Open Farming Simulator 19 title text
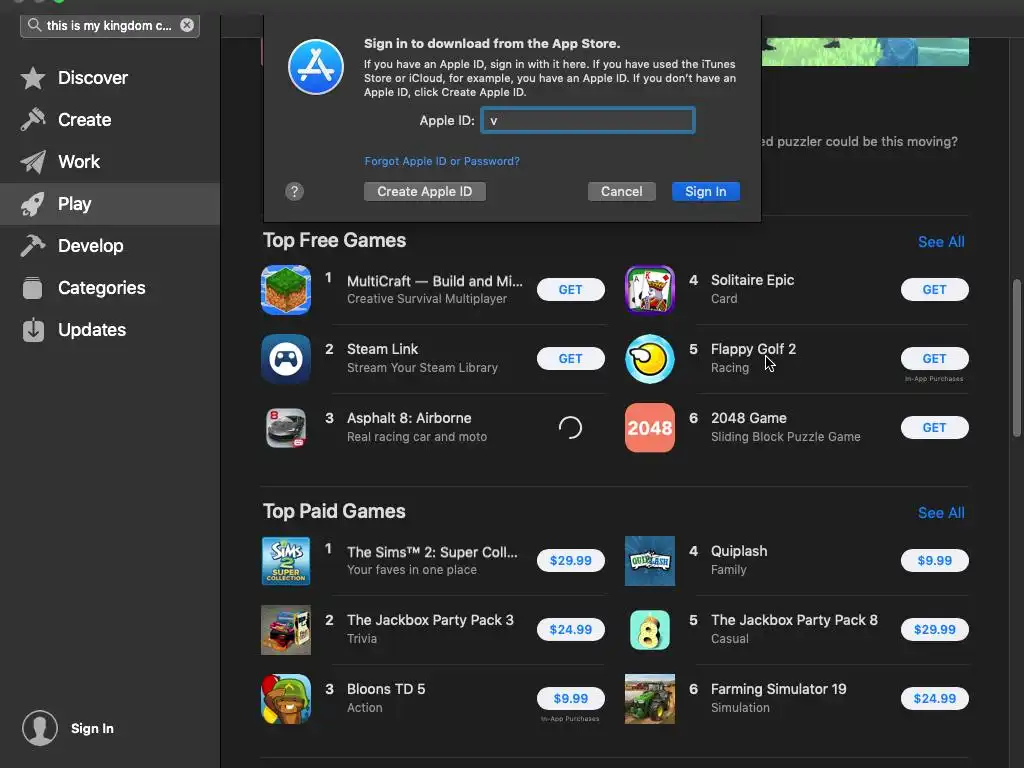 pyautogui.click(x=778, y=689)
